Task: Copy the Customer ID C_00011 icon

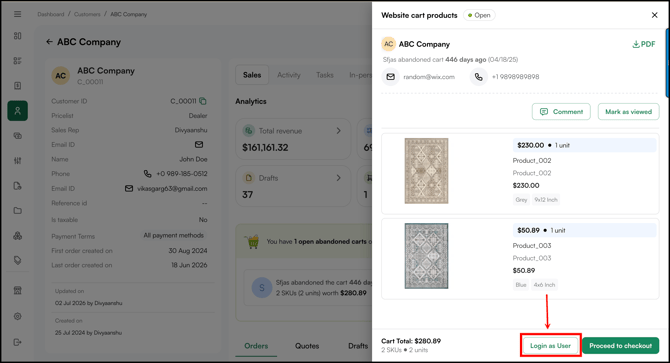Action: pos(203,101)
